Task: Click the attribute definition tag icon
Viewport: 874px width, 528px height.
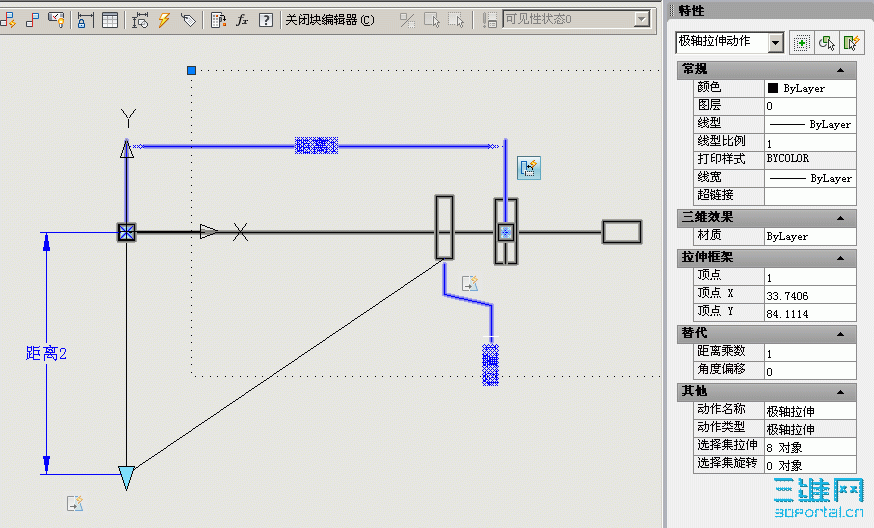Action: click(188, 20)
